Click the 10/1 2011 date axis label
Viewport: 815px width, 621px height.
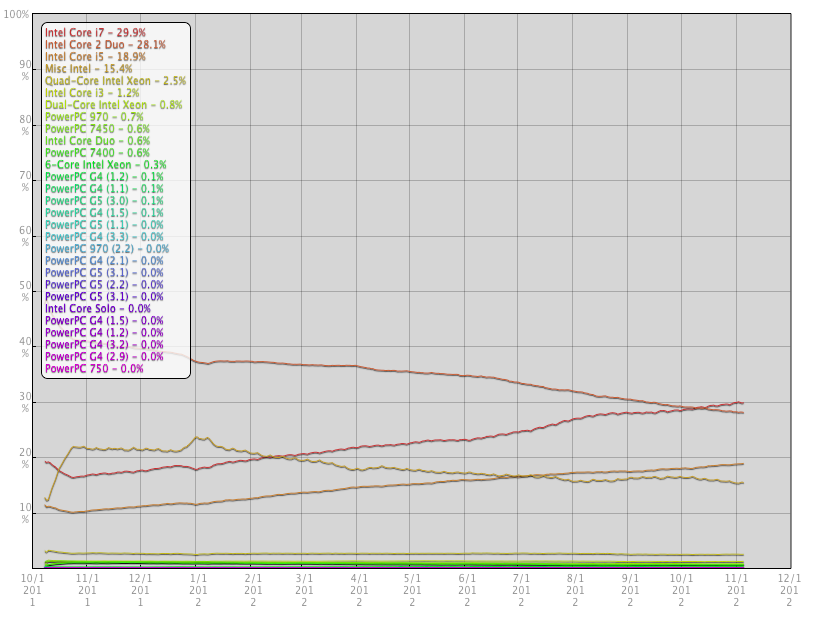coord(32,590)
